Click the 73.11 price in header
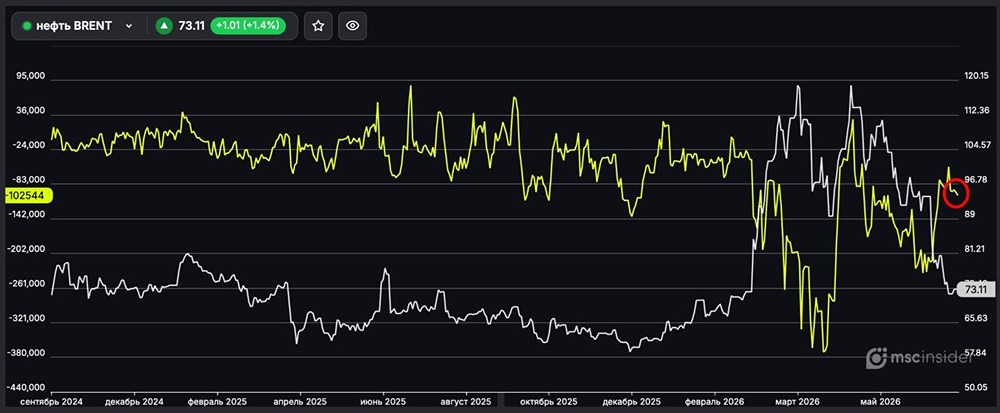The width and height of the screenshot is (1000, 413). [x=191, y=26]
